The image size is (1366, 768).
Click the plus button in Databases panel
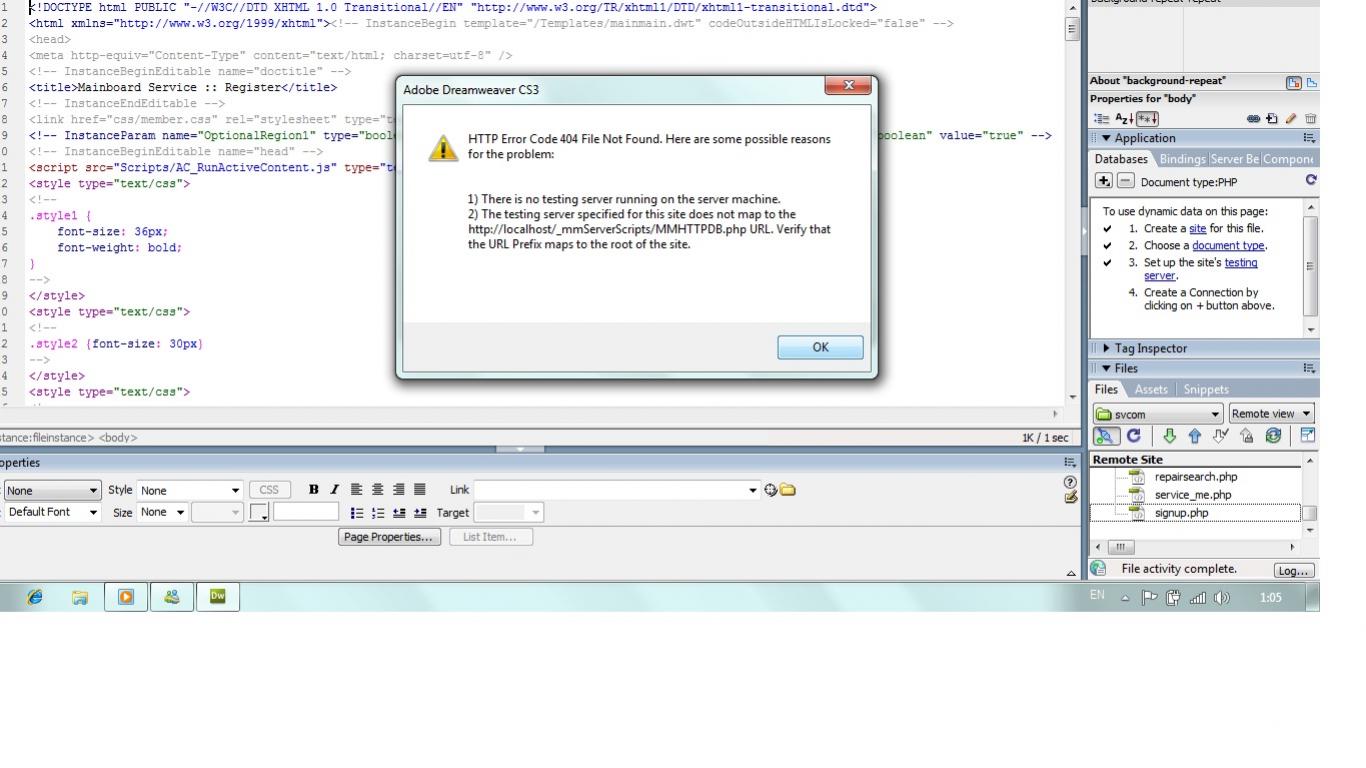(x=1104, y=181)
